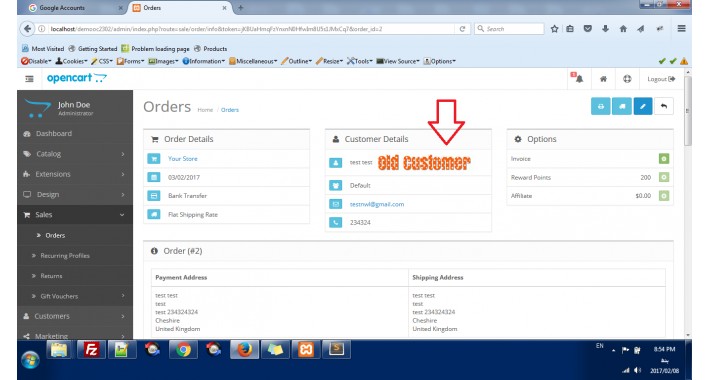Click the green add Reward Points button
The image size is (710, 380).
click(x=664, y=178)
